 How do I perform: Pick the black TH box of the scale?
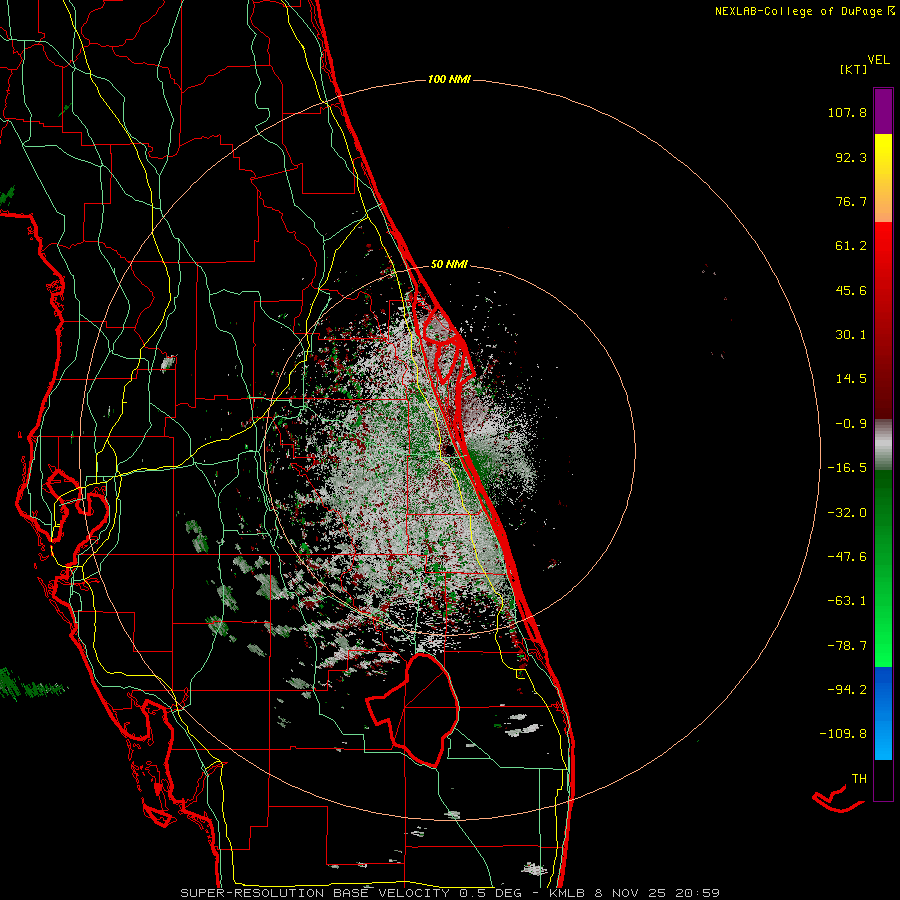click(883, 779)
